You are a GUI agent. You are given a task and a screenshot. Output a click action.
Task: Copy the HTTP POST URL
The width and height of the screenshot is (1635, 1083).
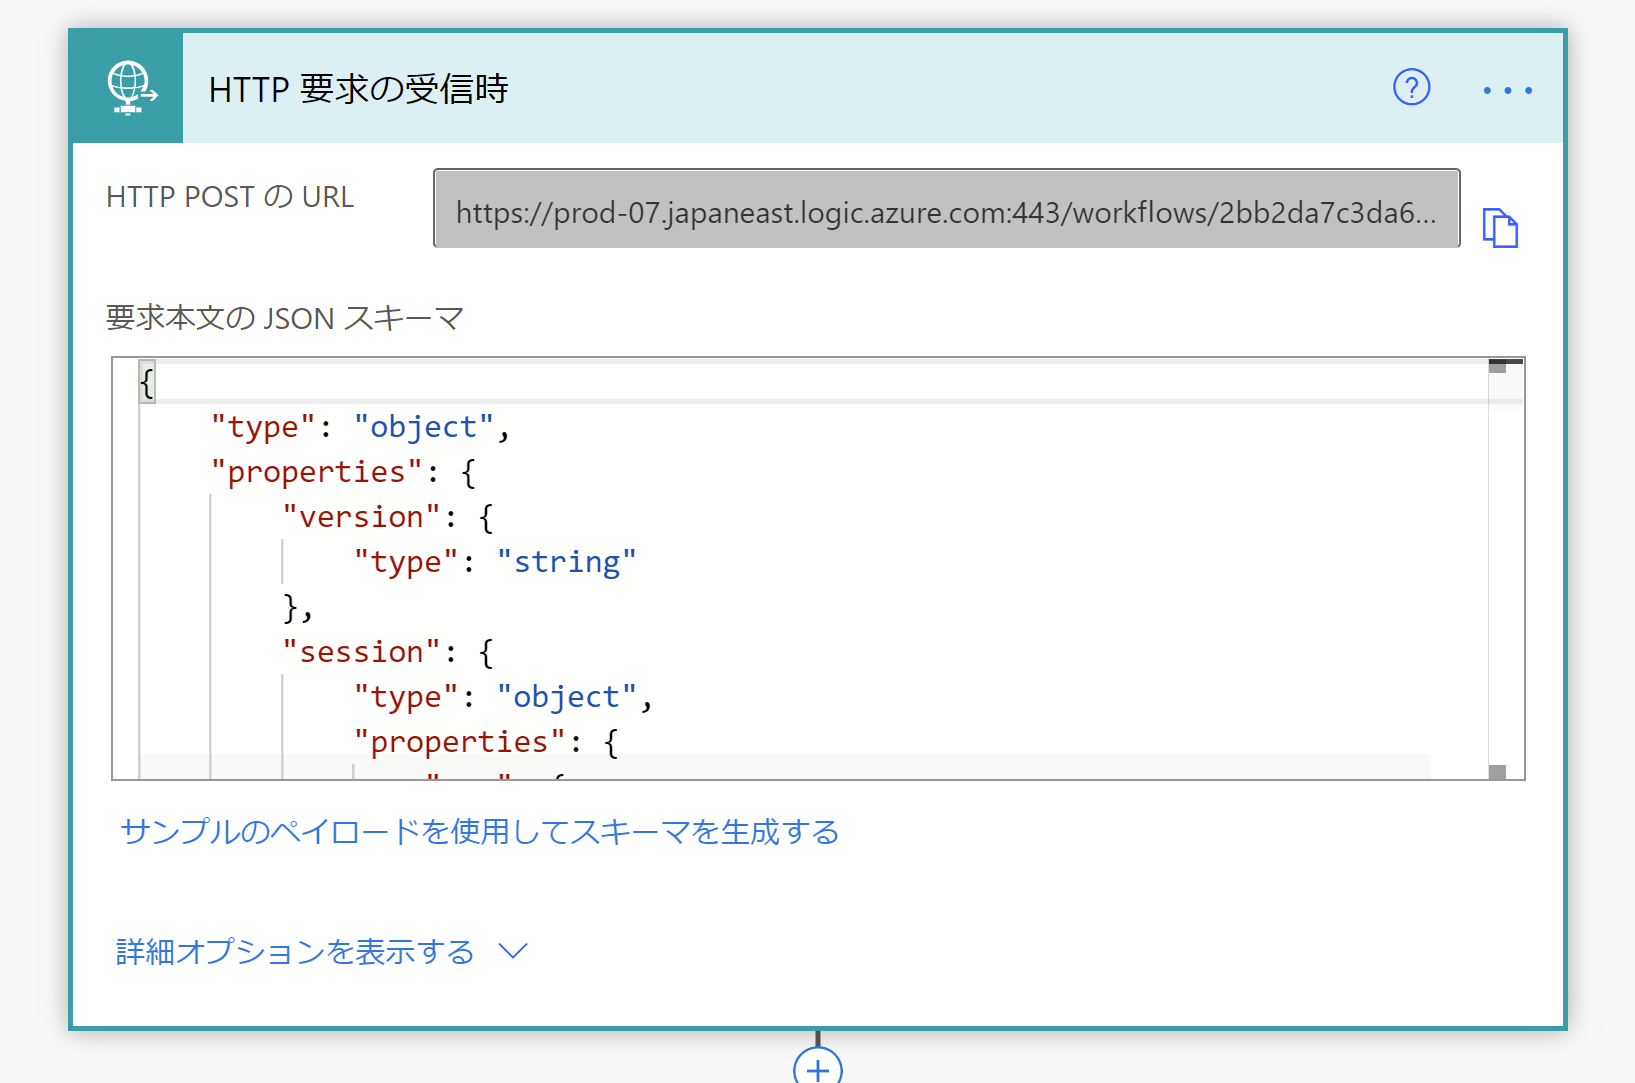pyautogui.click(x=1499, y=227)
